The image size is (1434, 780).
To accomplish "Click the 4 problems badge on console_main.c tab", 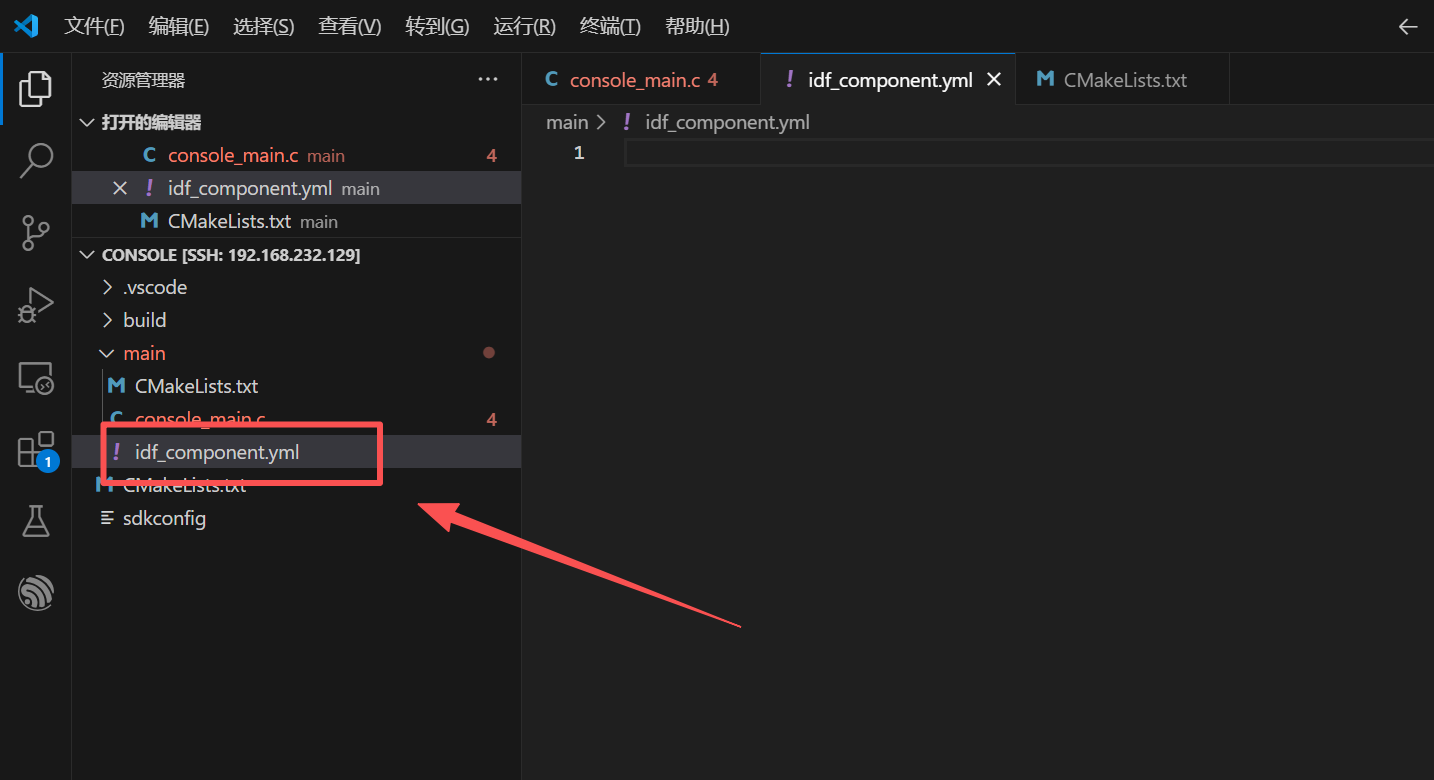I will coord(713,80).
